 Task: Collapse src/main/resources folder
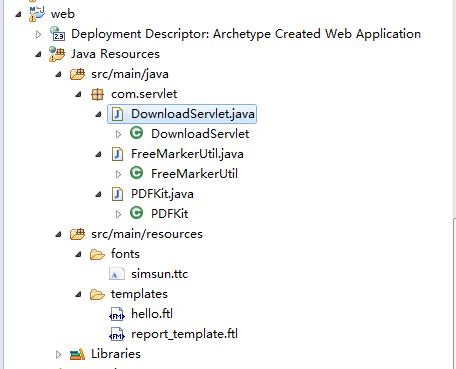click(x=58, y=234)
